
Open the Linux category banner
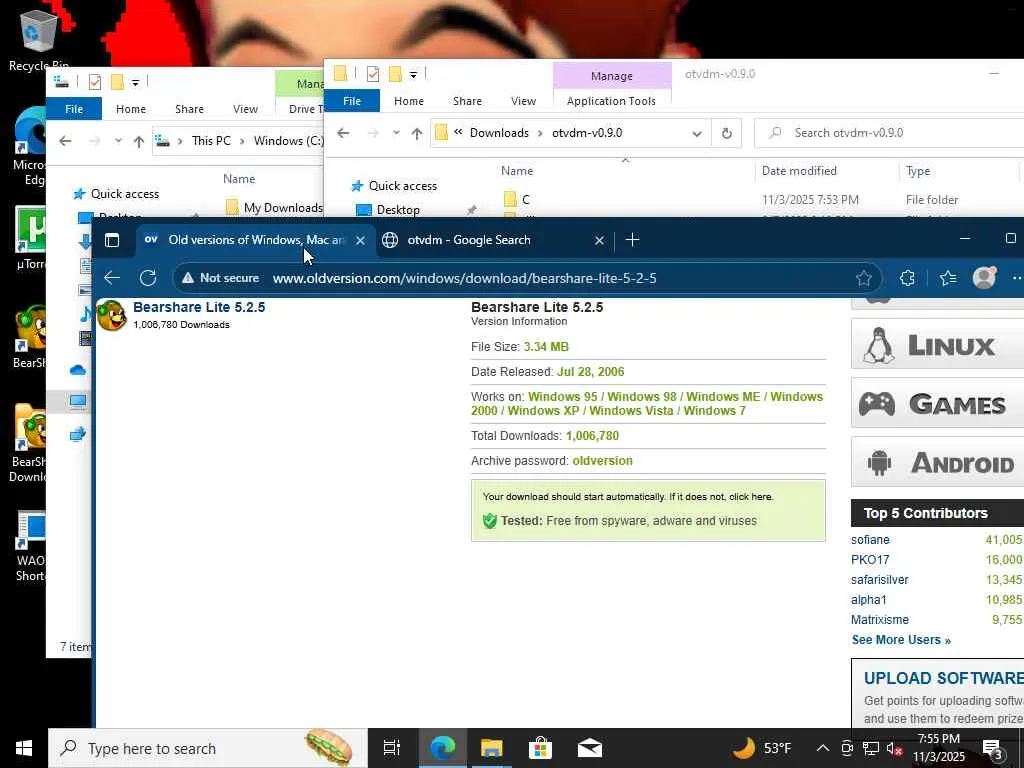[x=937, y=345]
